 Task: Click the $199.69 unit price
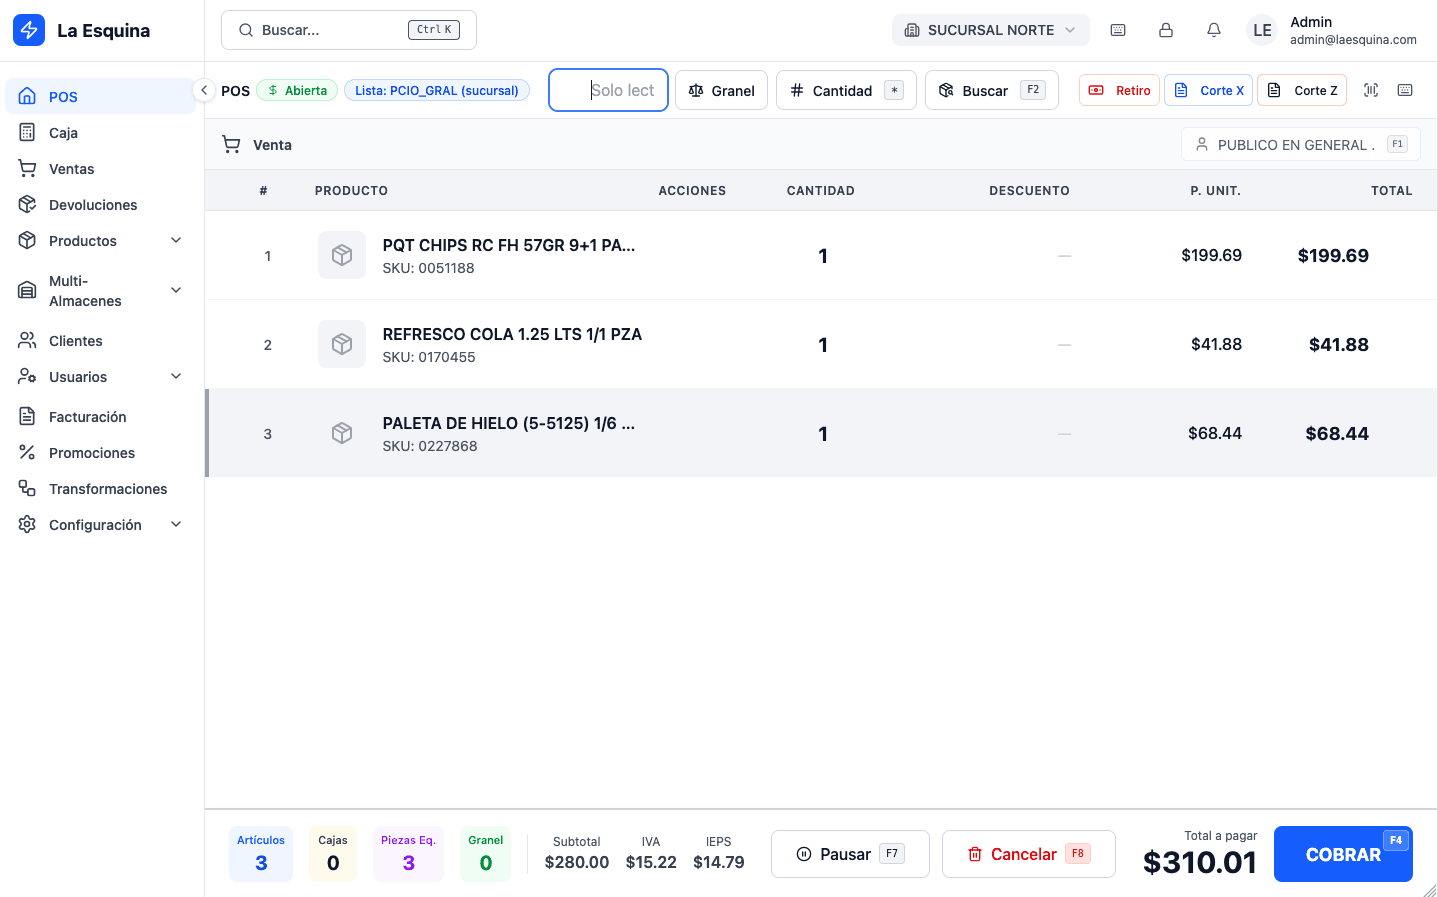coord(1211,255)
